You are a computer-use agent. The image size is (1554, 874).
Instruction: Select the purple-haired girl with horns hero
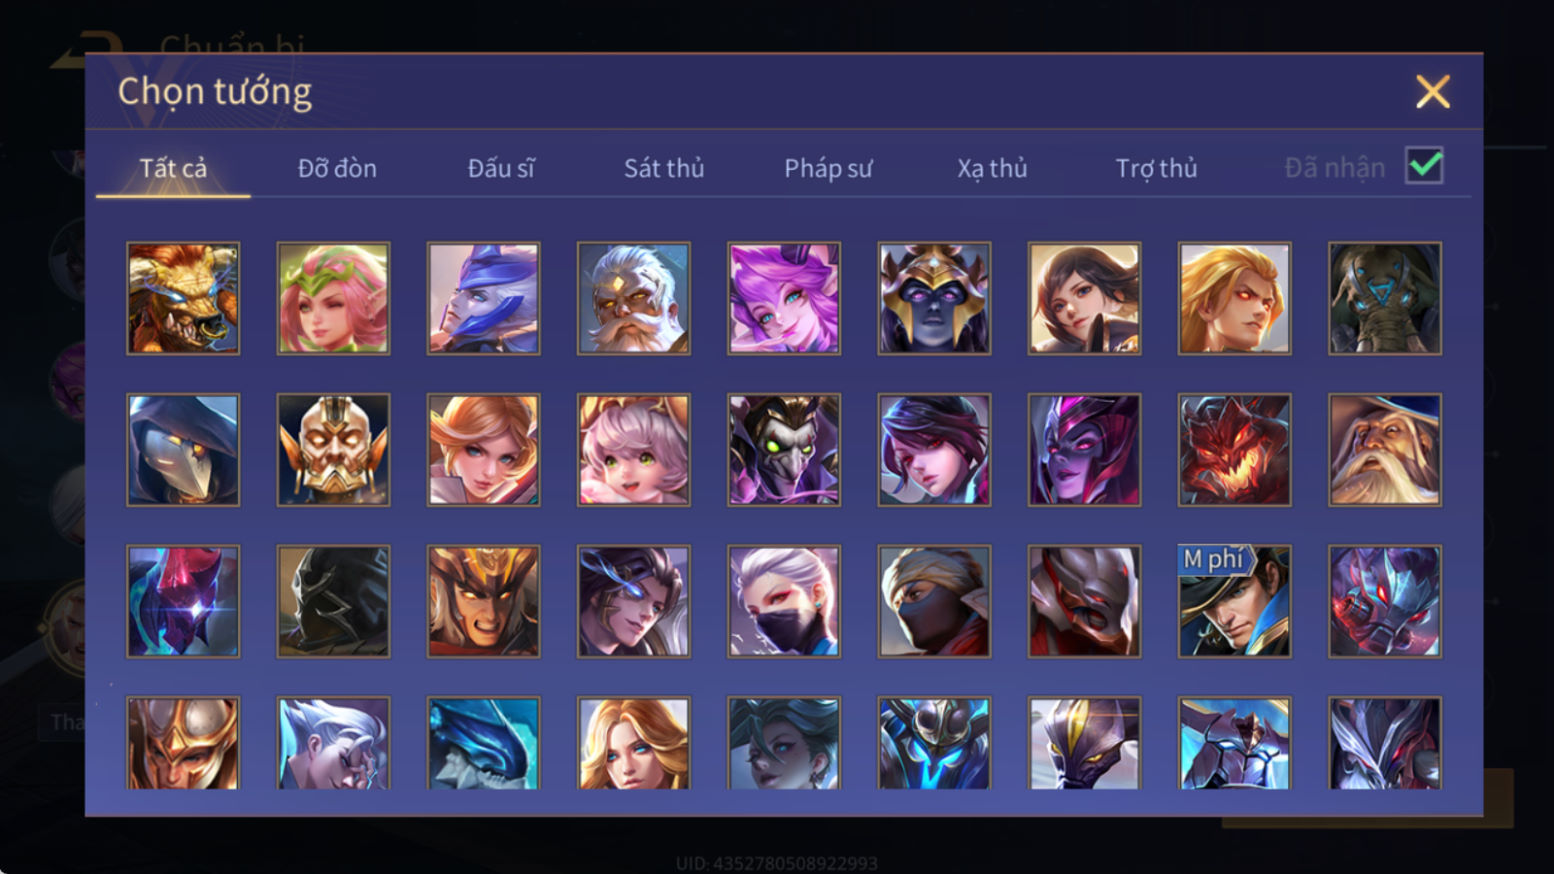coord(784,298)
